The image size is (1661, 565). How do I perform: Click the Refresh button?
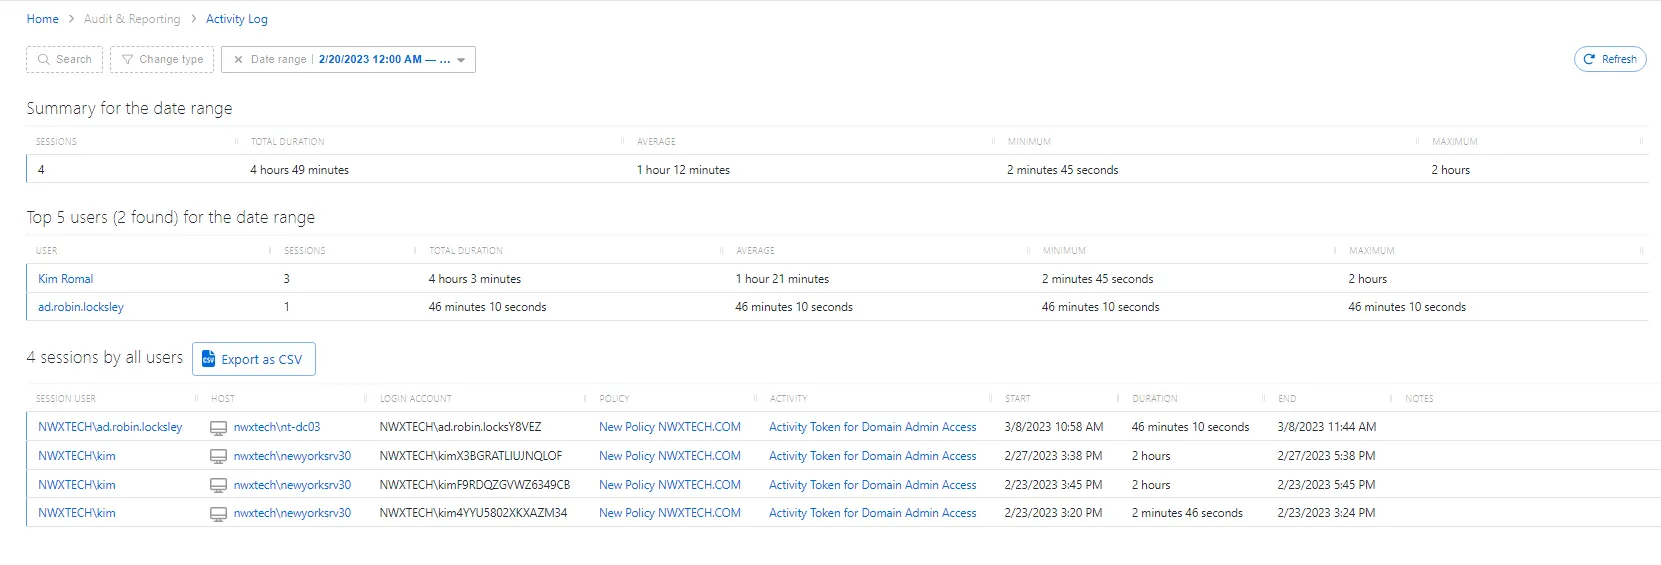tap(1610, 59)
